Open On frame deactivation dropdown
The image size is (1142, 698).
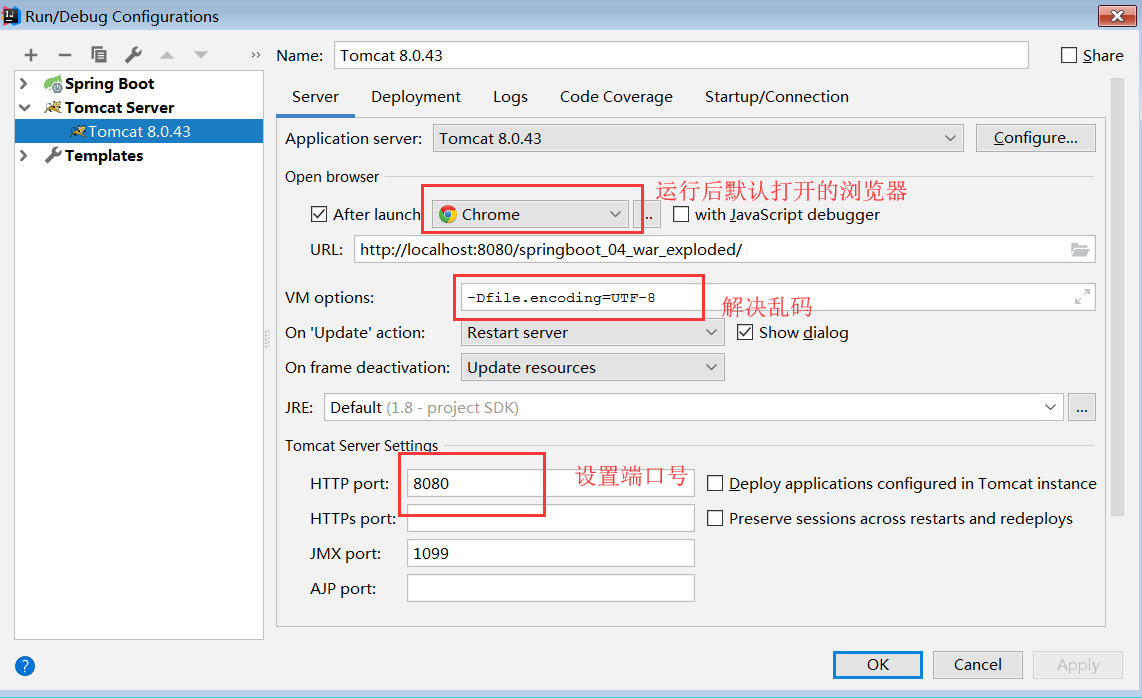[593, 367]
